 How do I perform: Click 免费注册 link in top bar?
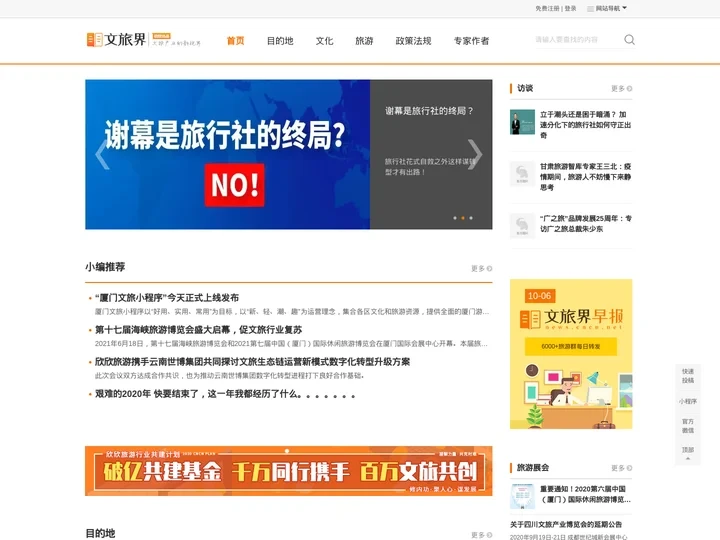(x=547, y=8)
